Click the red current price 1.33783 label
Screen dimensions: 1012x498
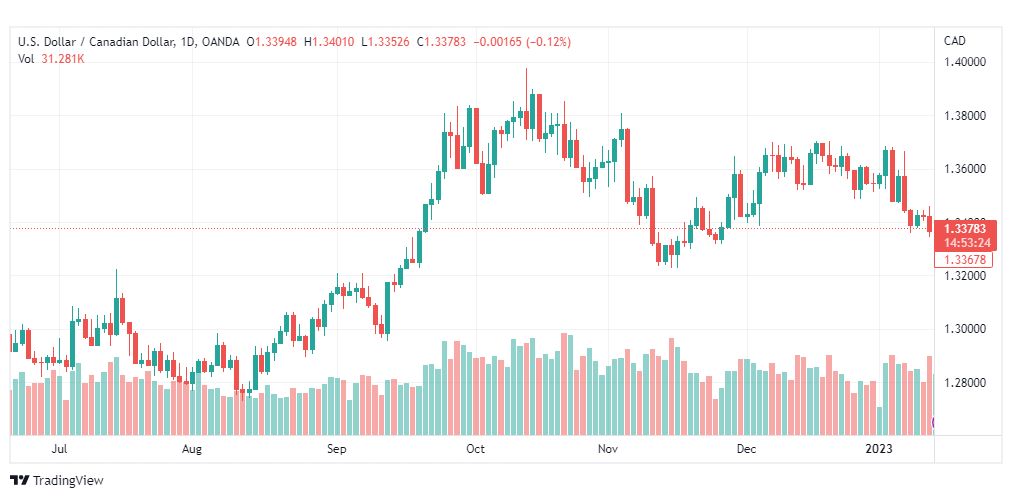coord(966,229)
